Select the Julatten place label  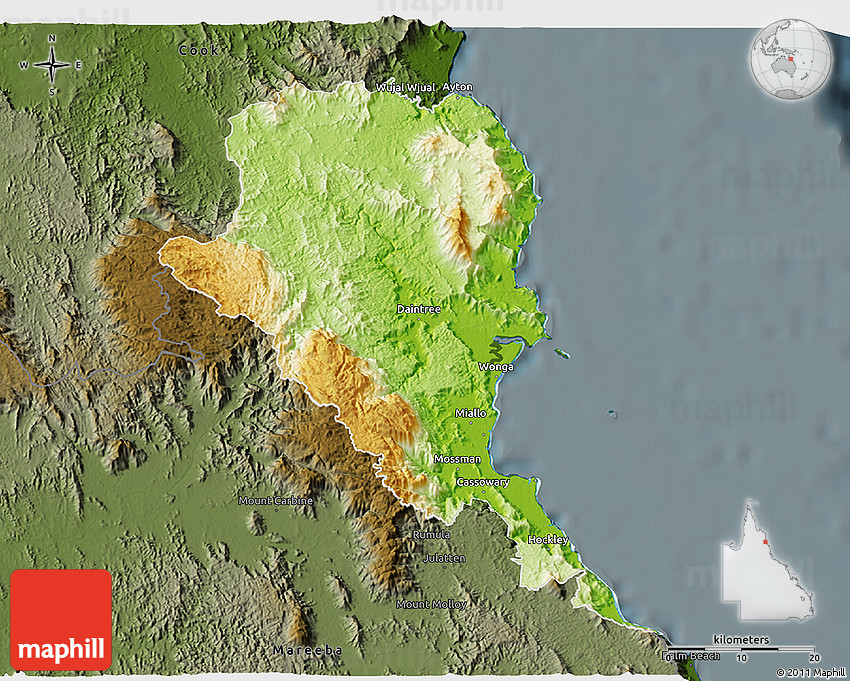pyautogui.click(x=443, y=558)
